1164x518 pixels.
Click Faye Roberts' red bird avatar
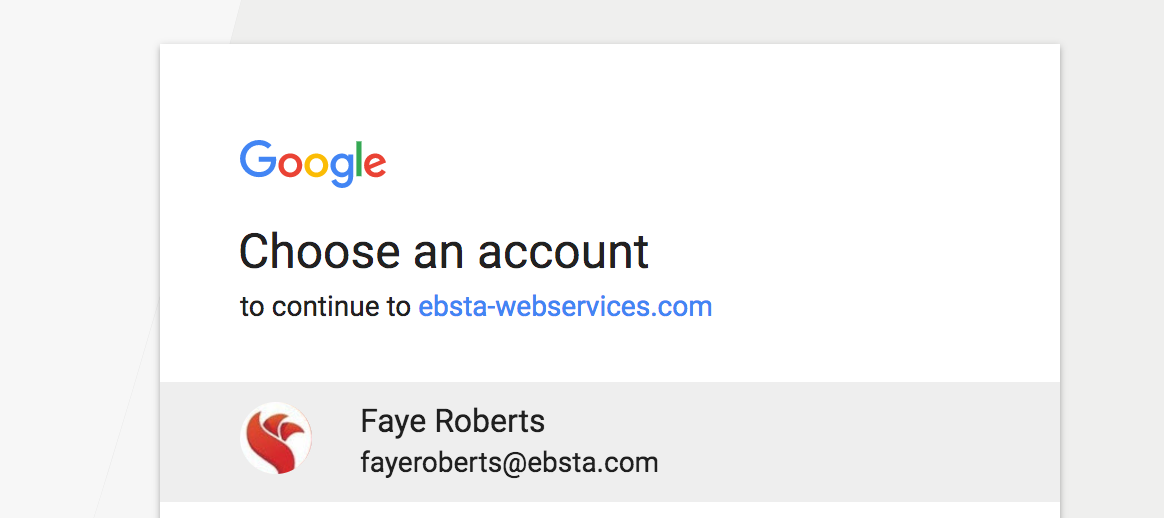[x=276, y=438]
